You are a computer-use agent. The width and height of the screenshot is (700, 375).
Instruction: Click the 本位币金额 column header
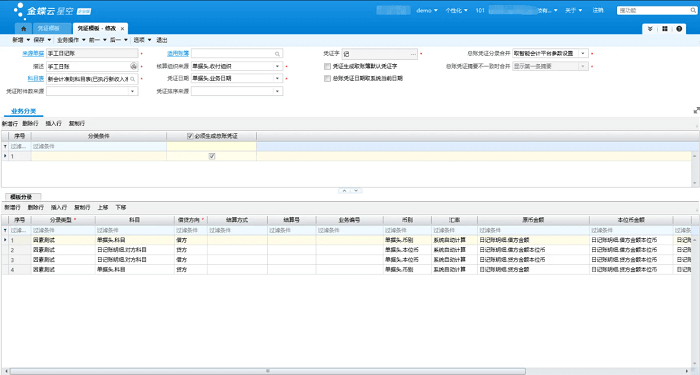pyautogui.click(x=631, y=220)
